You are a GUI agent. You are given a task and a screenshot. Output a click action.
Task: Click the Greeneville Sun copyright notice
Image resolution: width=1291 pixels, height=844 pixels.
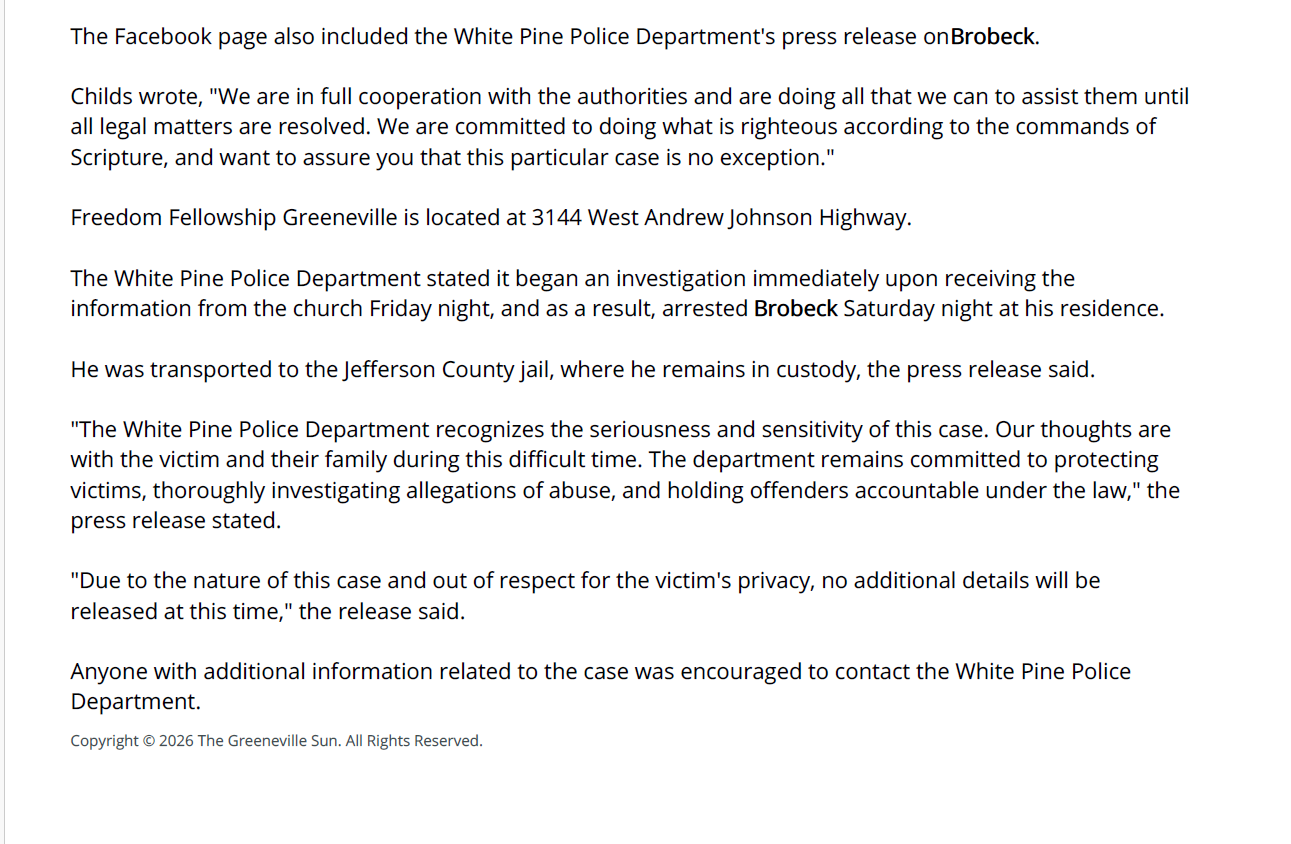276,741
